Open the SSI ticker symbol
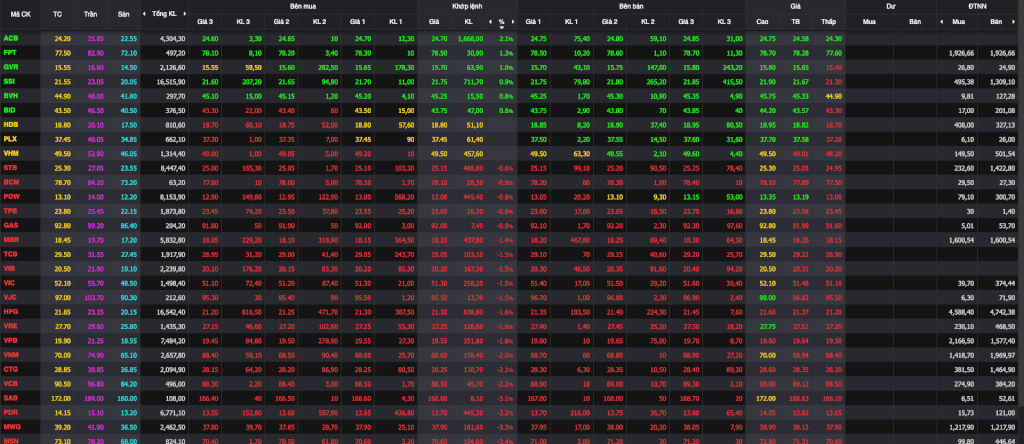1024x444 pixels. 9,81
